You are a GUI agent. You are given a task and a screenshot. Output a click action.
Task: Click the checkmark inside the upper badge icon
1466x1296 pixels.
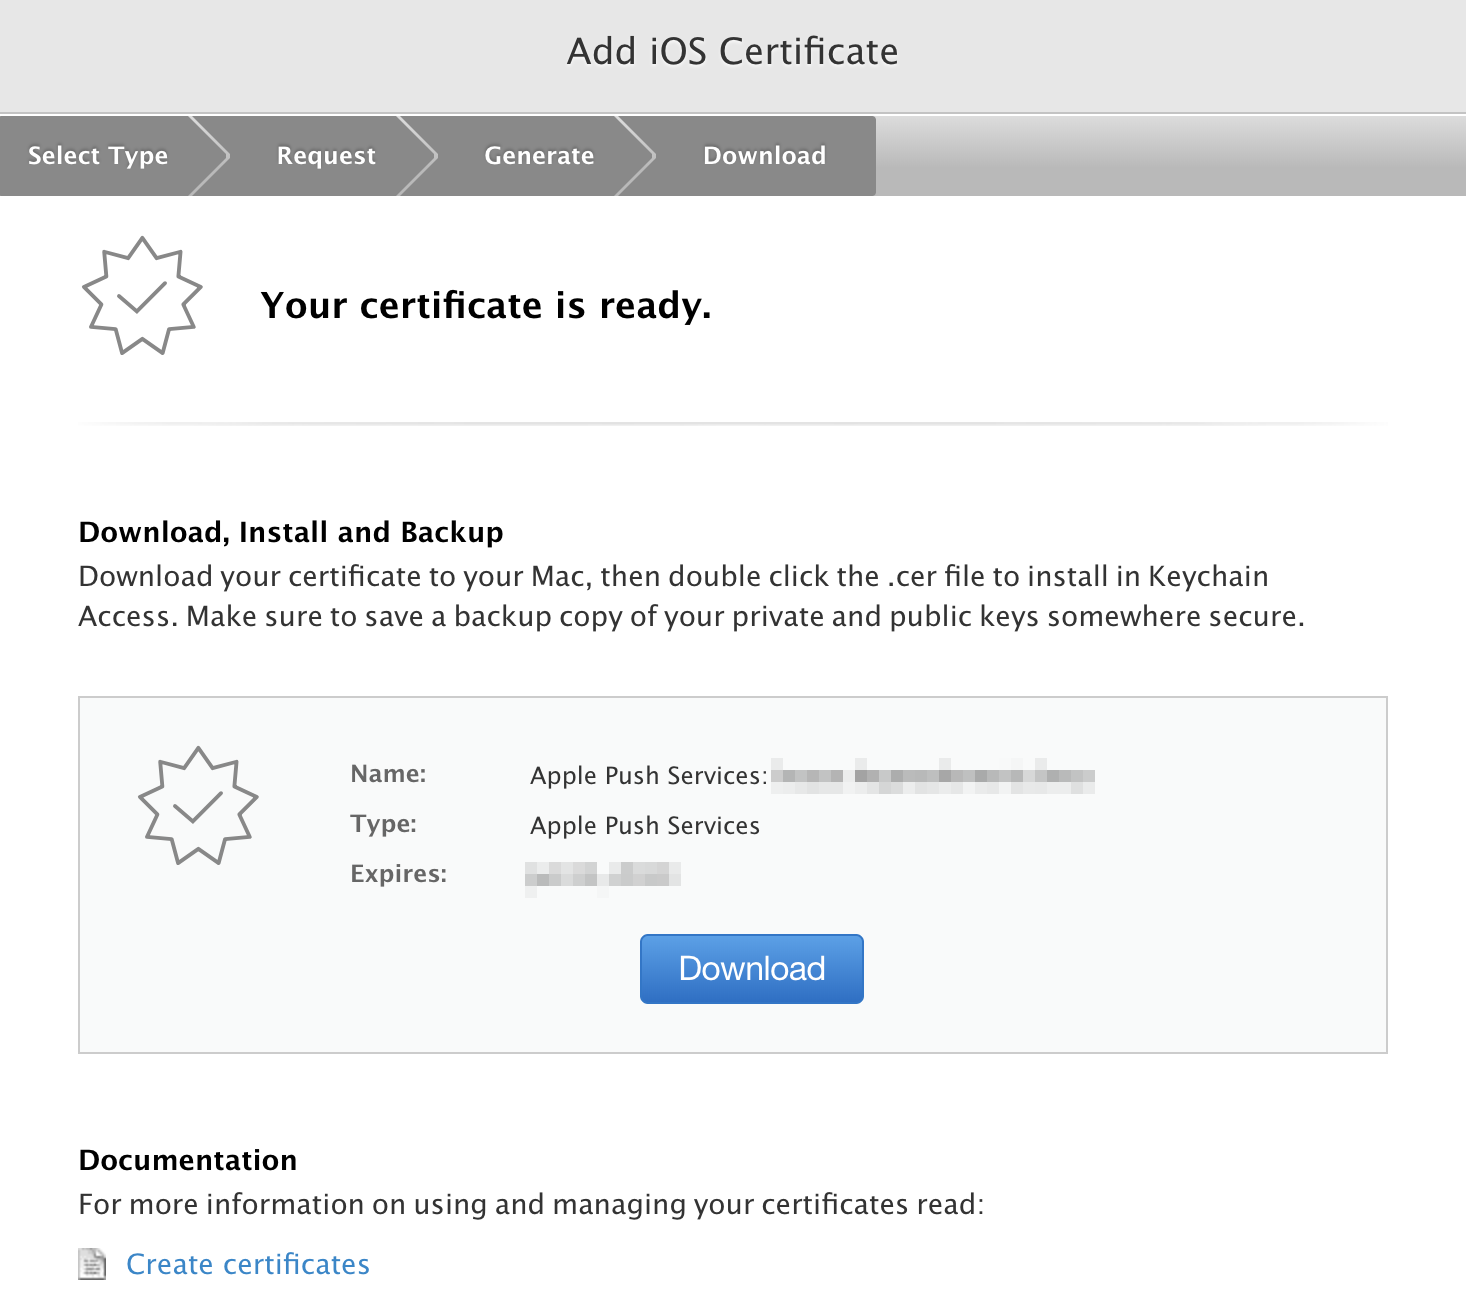coord(140,298)
